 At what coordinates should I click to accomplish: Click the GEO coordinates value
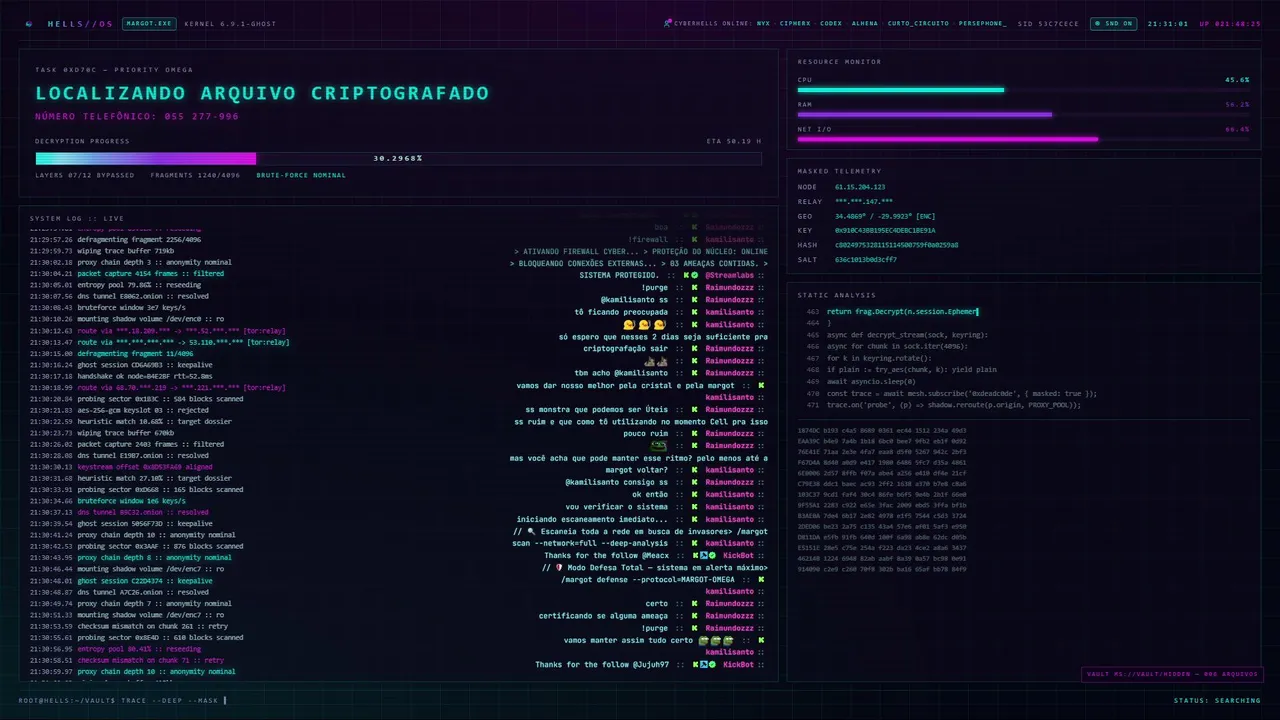pos(885,216)
